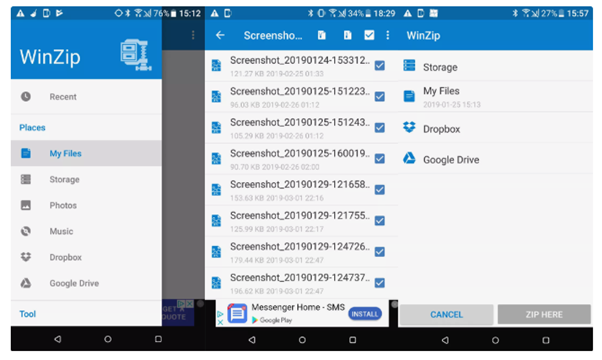Choose Dropbox as zip destination
Viewport: 602px width, 360px height.
[495, 128]
